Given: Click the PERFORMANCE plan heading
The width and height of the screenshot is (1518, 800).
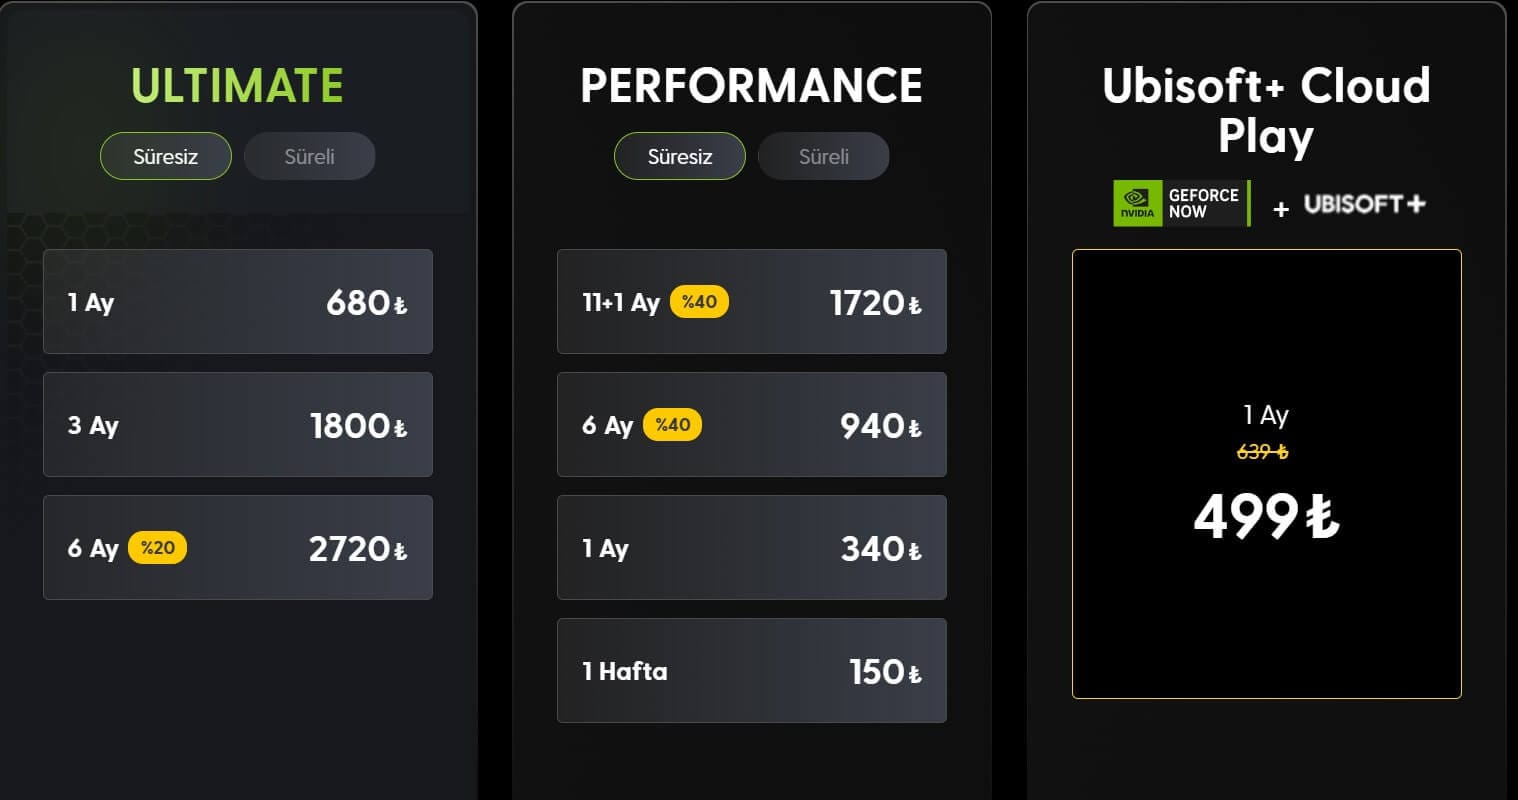Looking at the screenshot, I should click(x=752, y=86).
